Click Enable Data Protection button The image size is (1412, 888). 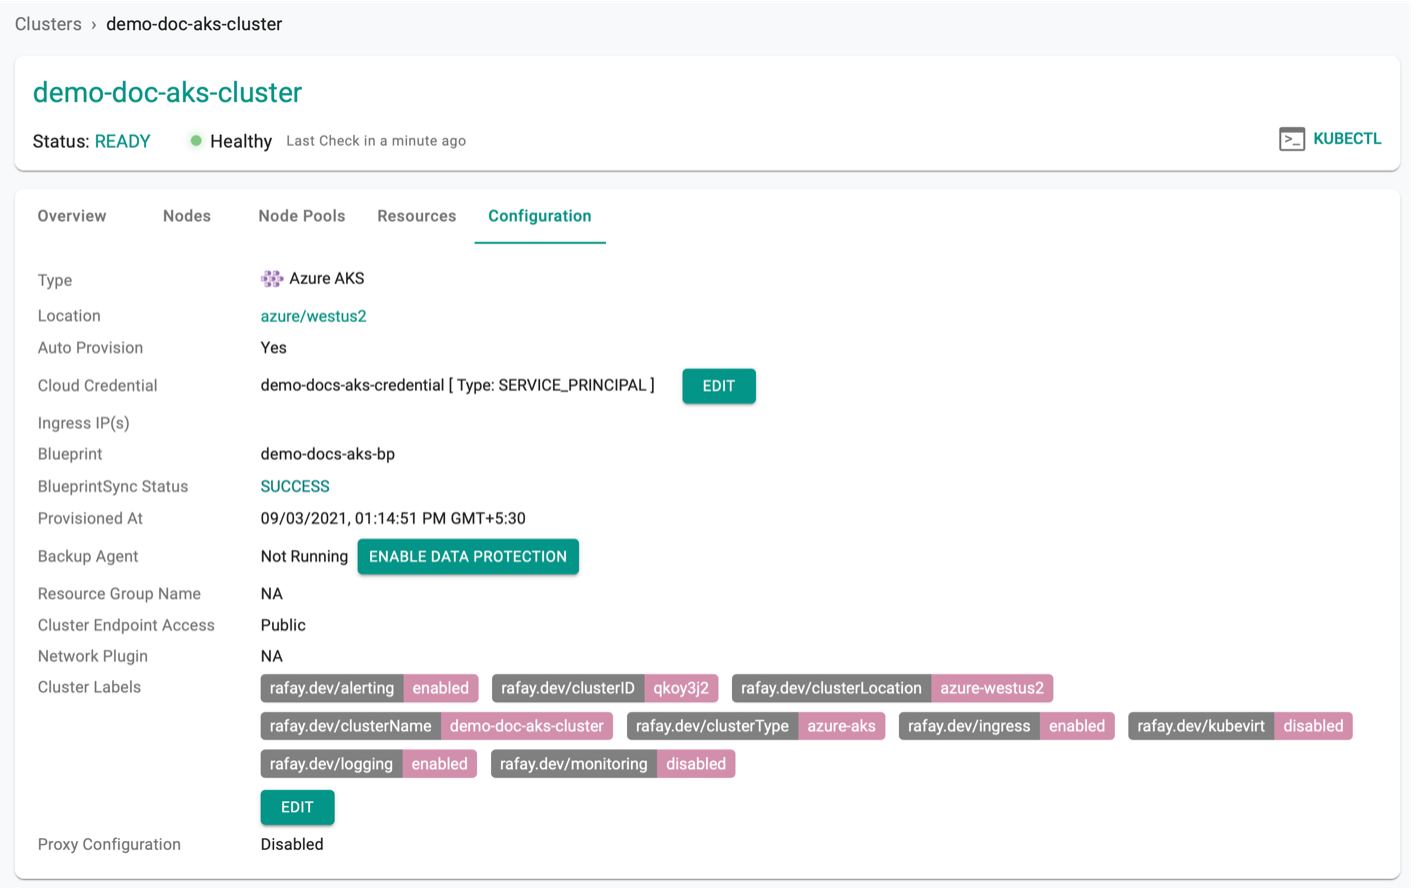468,557
